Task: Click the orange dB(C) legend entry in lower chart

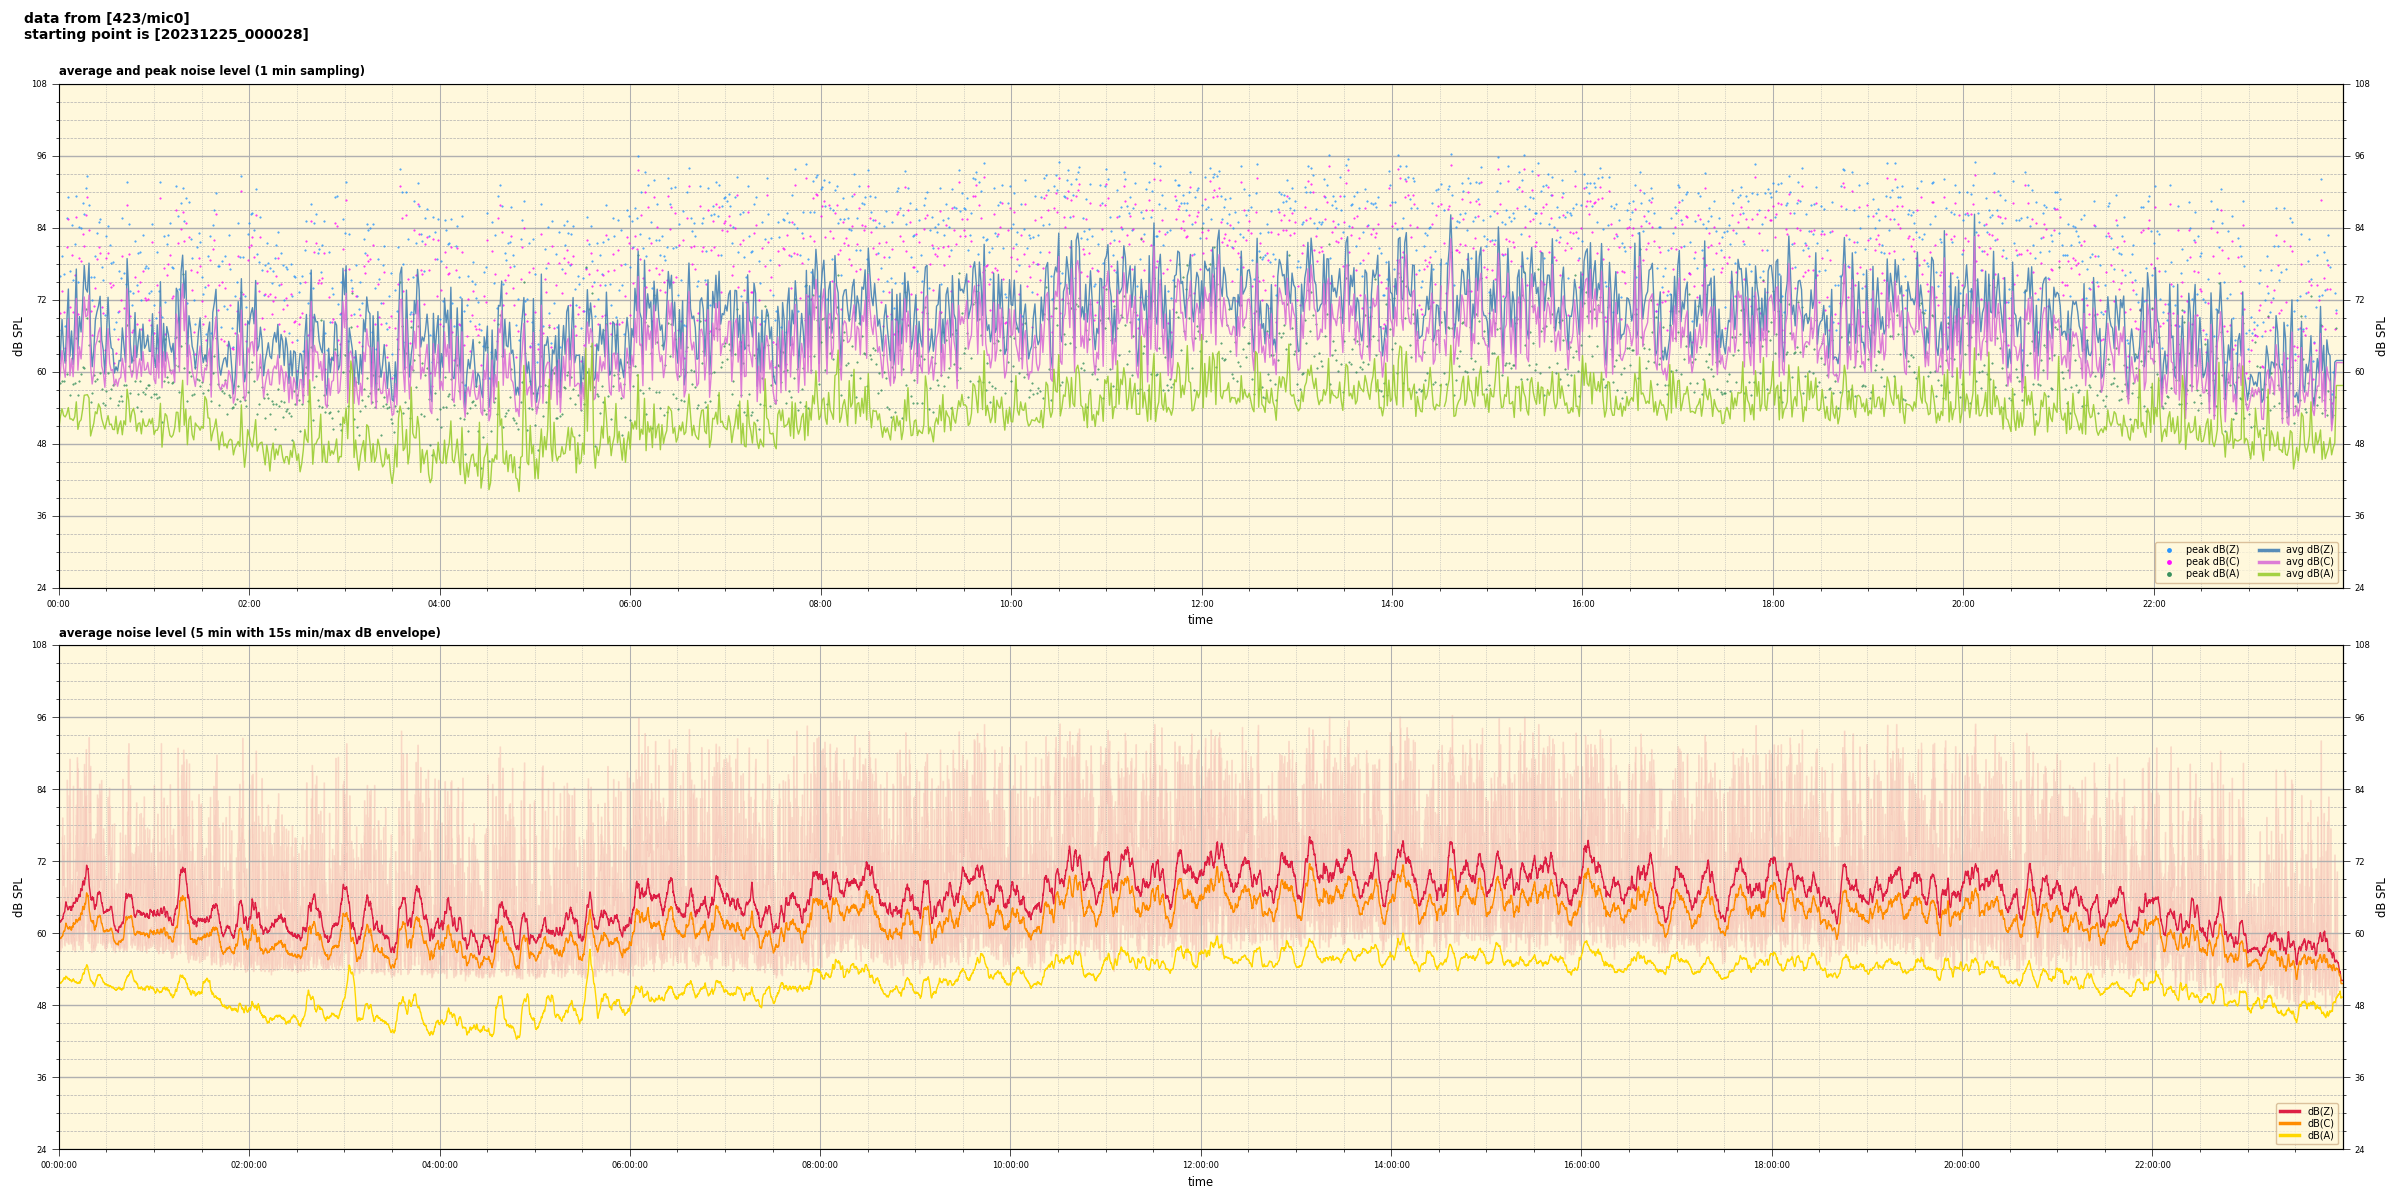Action: pyautogui.click(x=2290, y=1123)
